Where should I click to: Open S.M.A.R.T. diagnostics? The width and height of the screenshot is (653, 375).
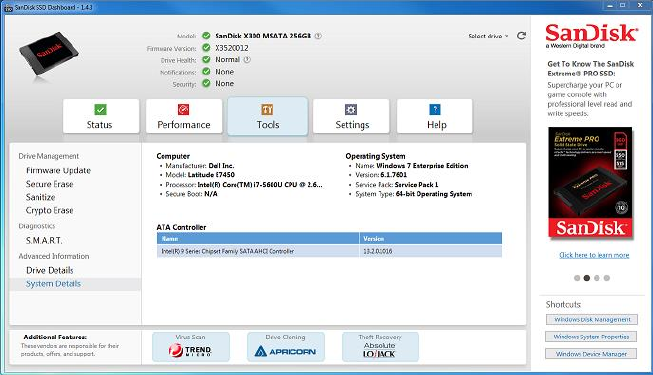click(44, 240)
